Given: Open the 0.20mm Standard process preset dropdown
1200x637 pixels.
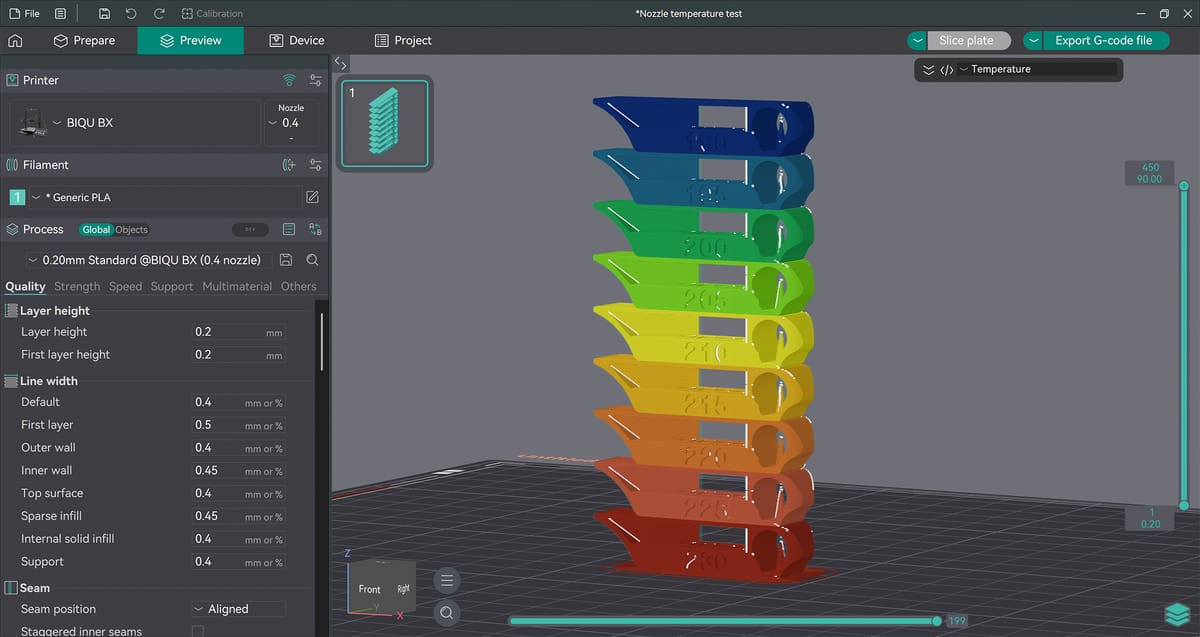Looking at the screenshot, I should pos(150,260).
